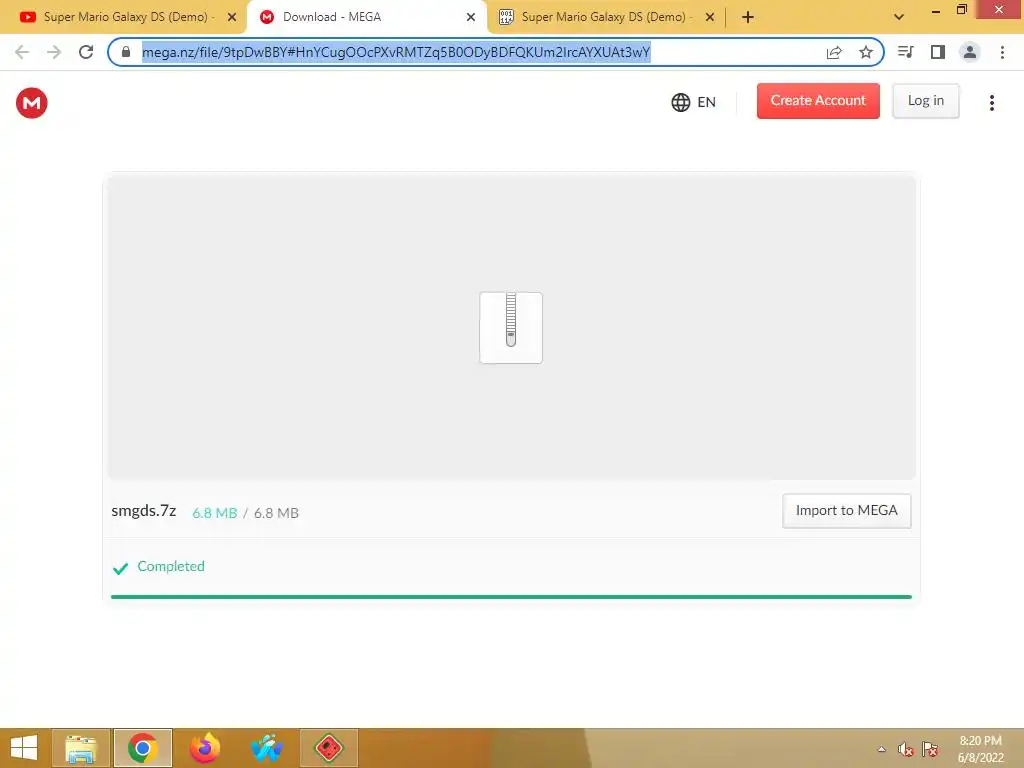This screenshot has height=768, width=1024.
Task: Close the Download - MEGA tab
Action: (x=471, y=18)
